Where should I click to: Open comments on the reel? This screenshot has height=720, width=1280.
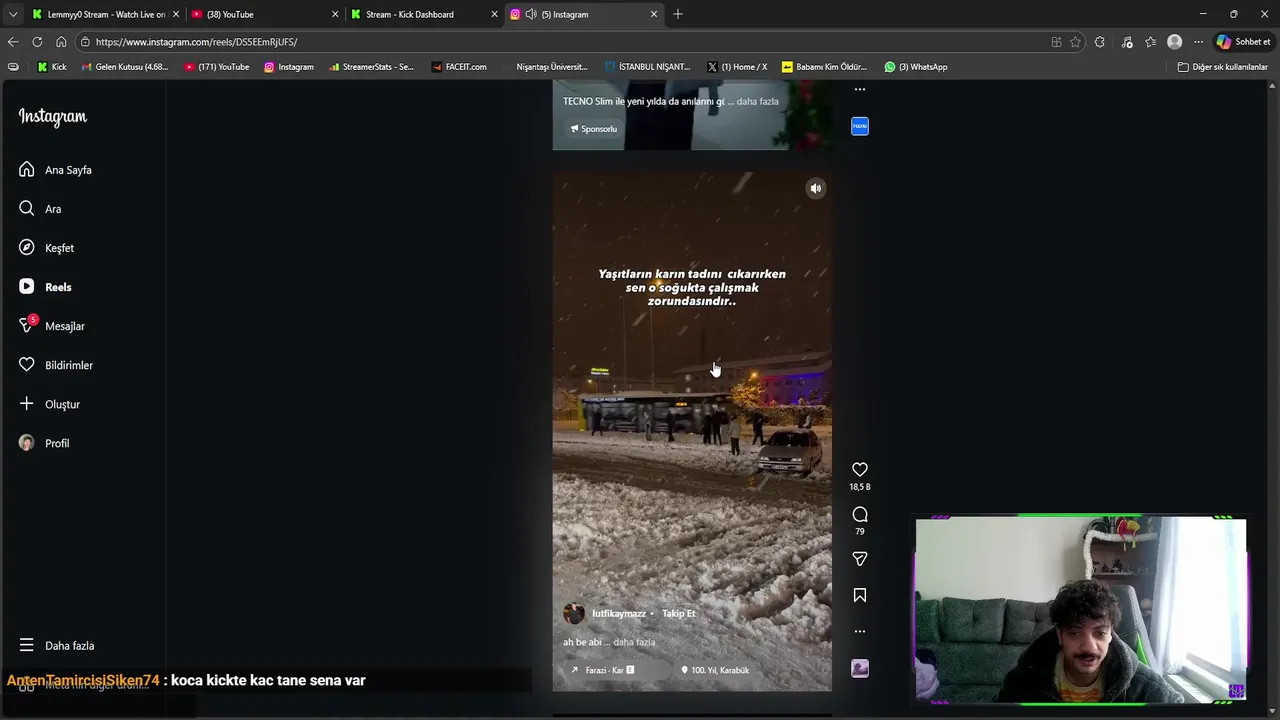coord(860,514)
